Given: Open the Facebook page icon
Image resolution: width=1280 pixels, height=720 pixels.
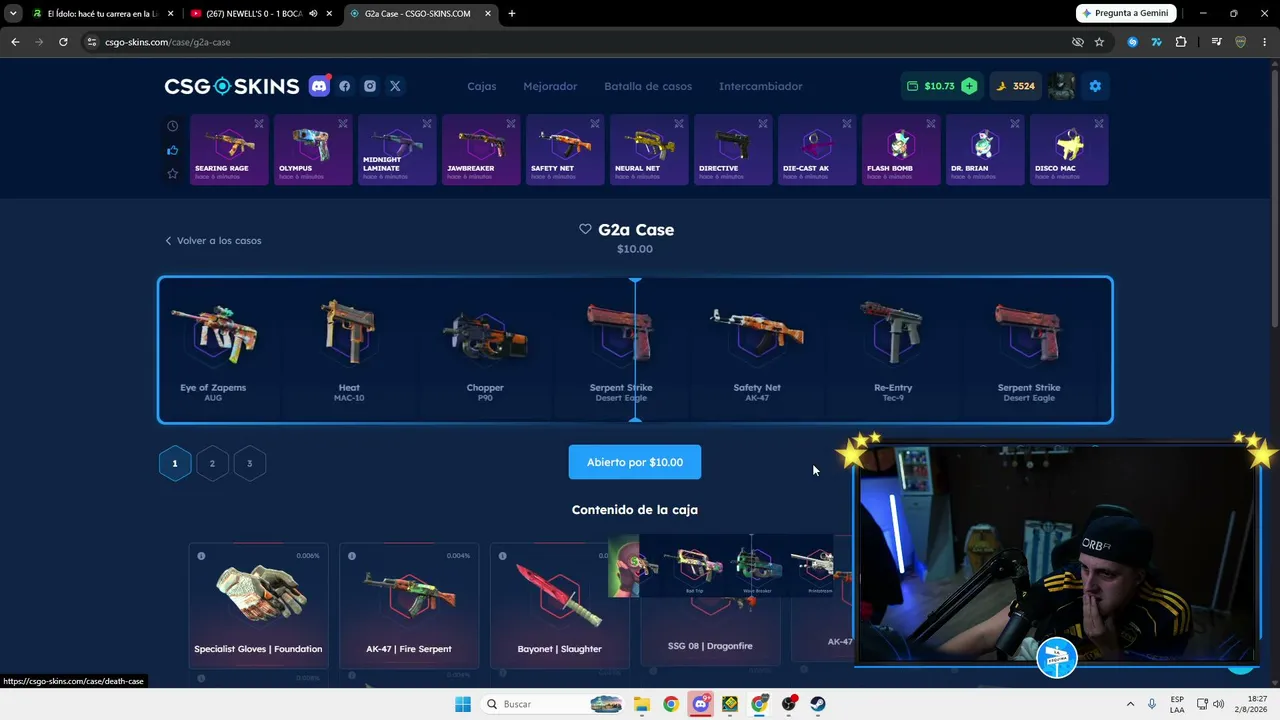Looking at the screenshot, I should pos(345,86).
